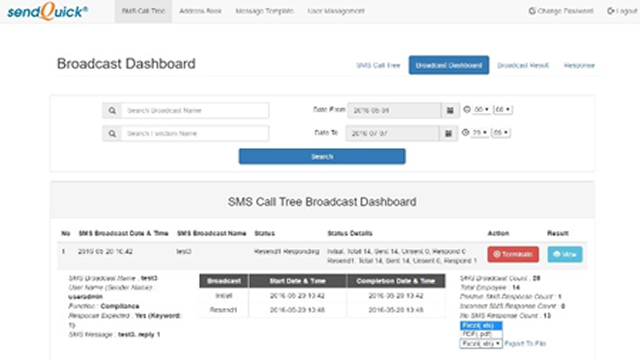Open the Date From minute dropdown

(x=503, y=109)
